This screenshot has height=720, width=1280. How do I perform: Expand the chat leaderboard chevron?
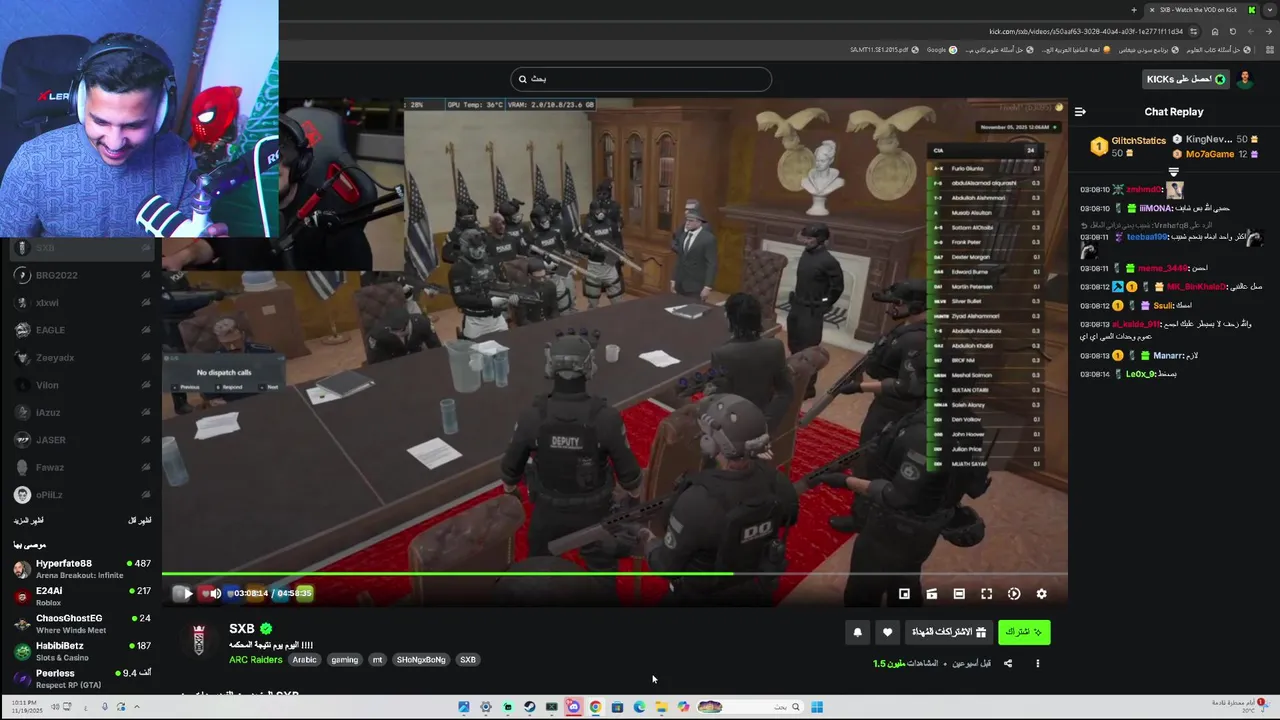coord(1174,172)
